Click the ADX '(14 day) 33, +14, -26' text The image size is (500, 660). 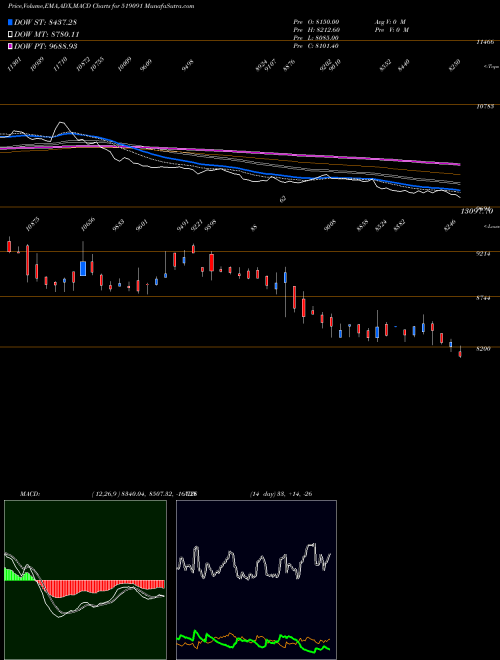(281, 494)
